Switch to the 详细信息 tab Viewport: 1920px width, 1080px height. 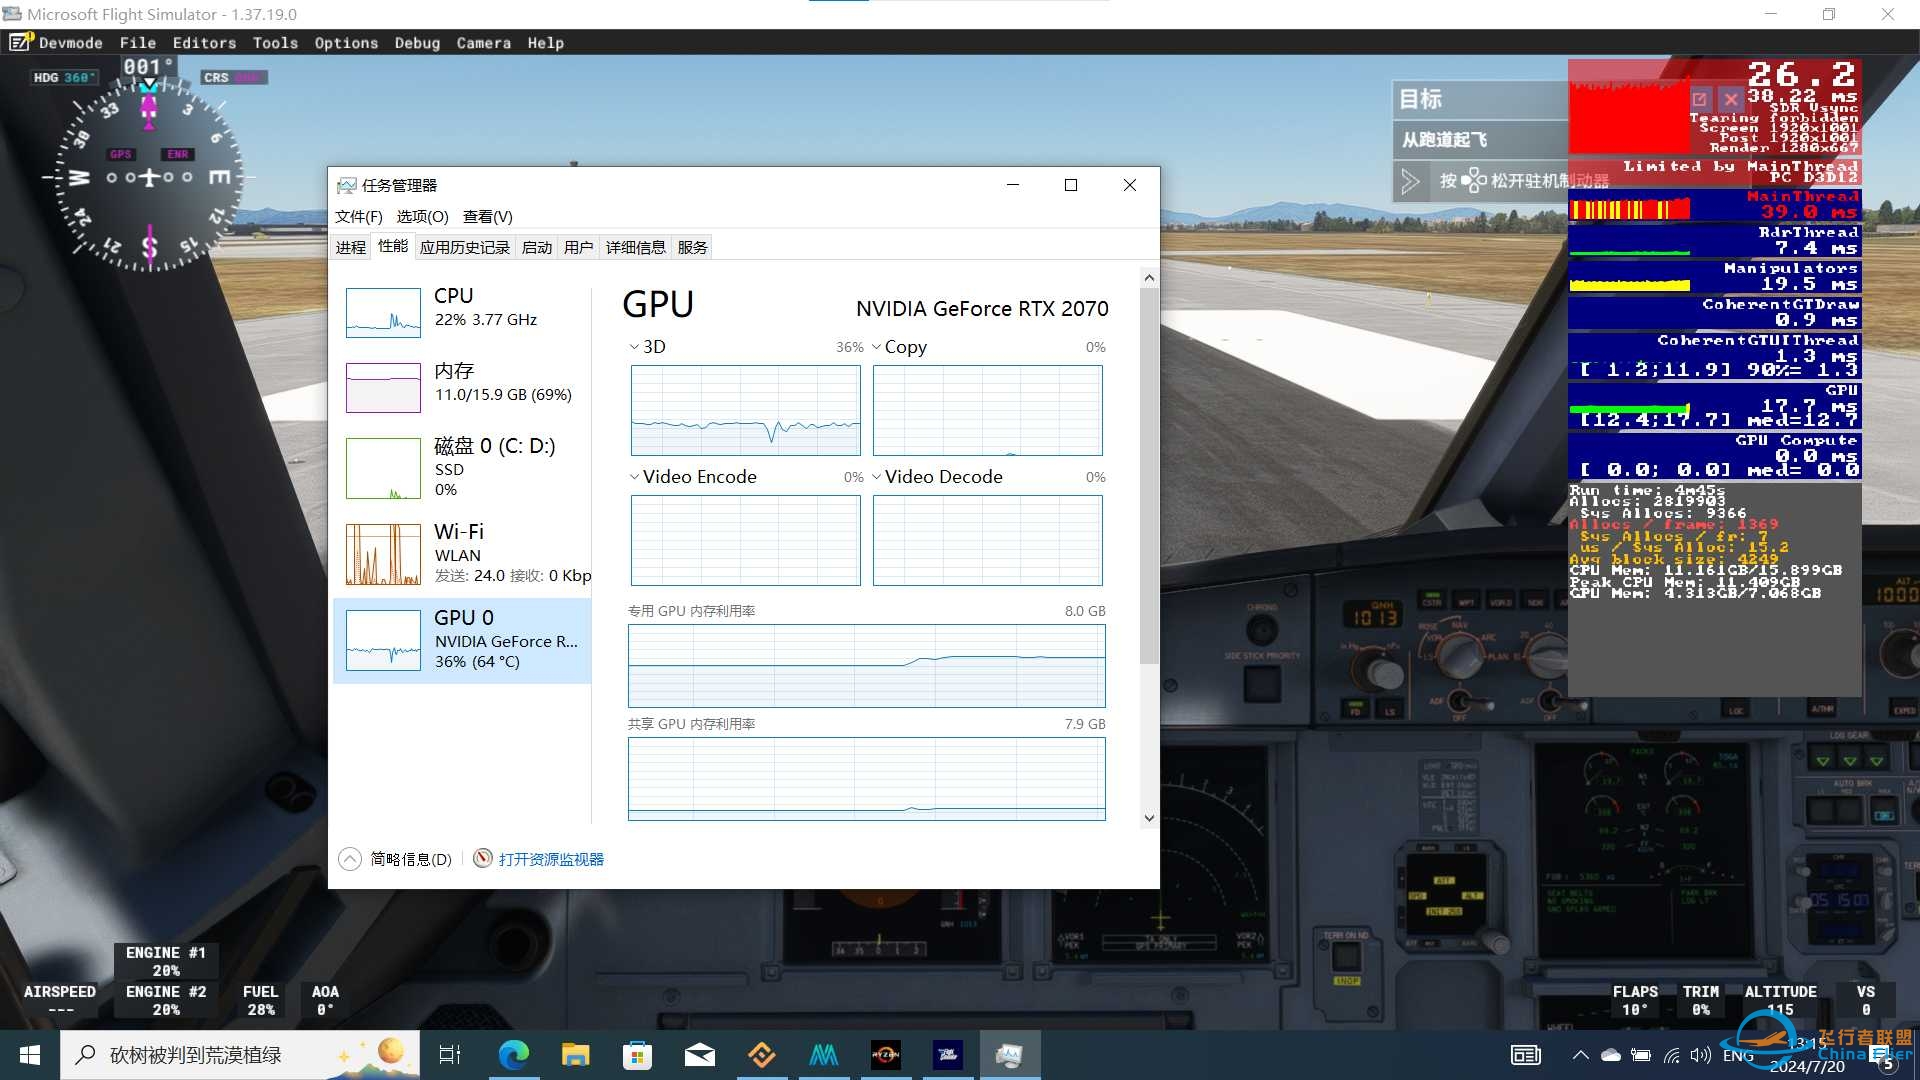(635, 247)
